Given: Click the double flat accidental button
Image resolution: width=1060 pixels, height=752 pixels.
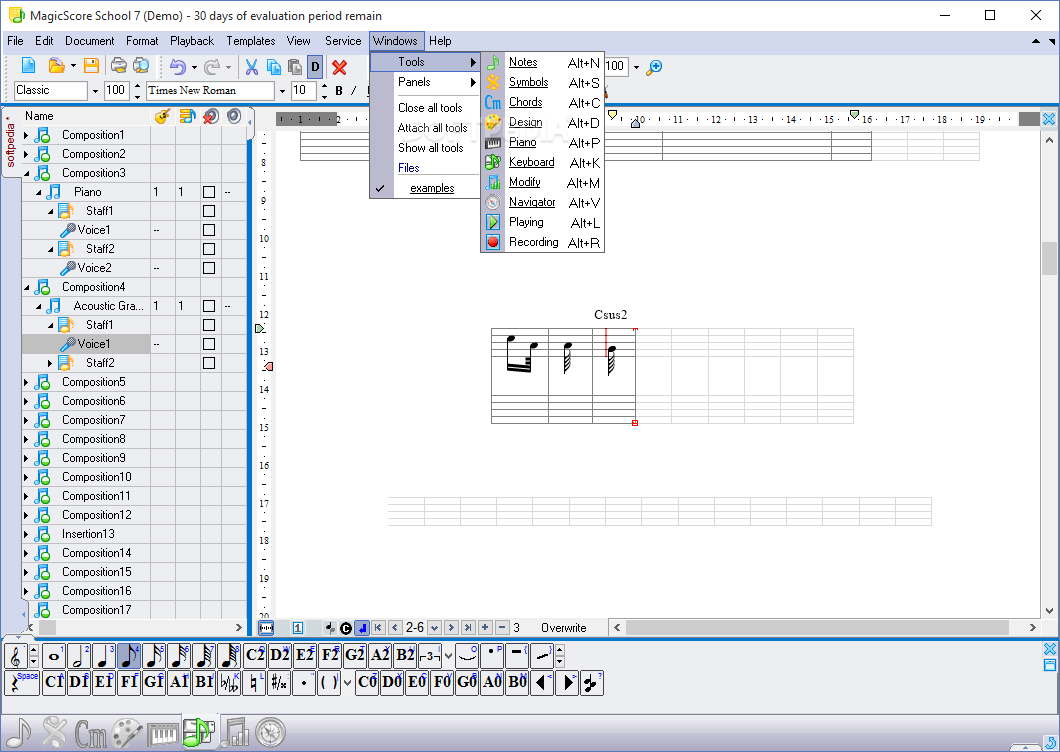Looking at the screenshot, I should coord(229,682).
